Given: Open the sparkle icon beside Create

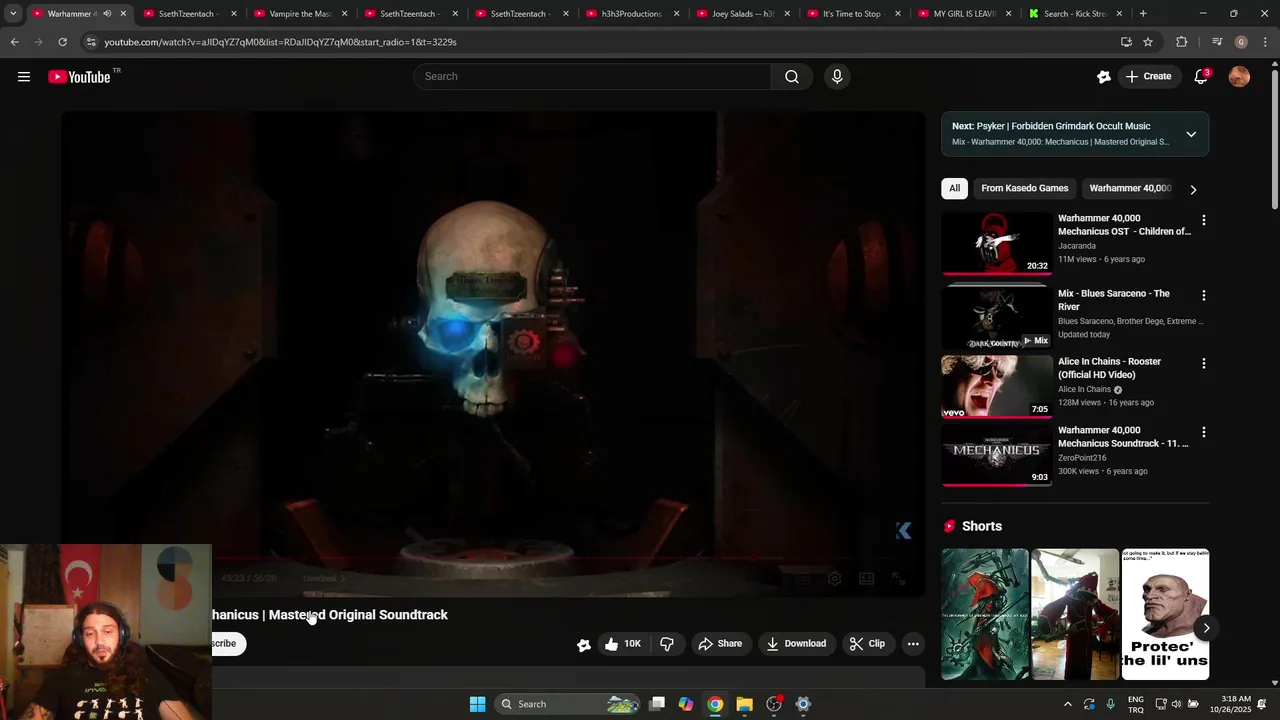Looking at the screenshot, I should pos(1103,77).
